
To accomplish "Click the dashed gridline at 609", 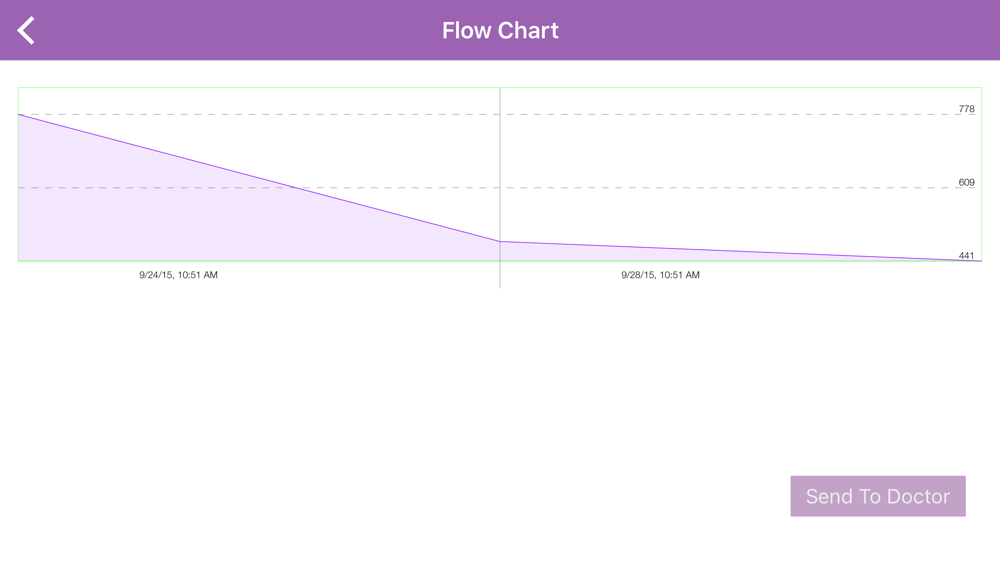I will [x=700, y=188].
